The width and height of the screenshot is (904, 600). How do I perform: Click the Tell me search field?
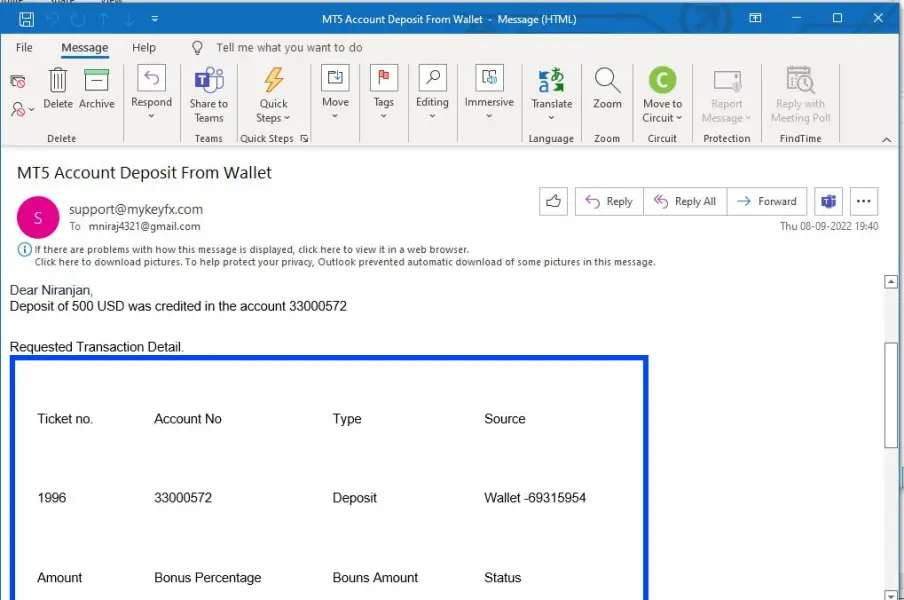[289, 47]
